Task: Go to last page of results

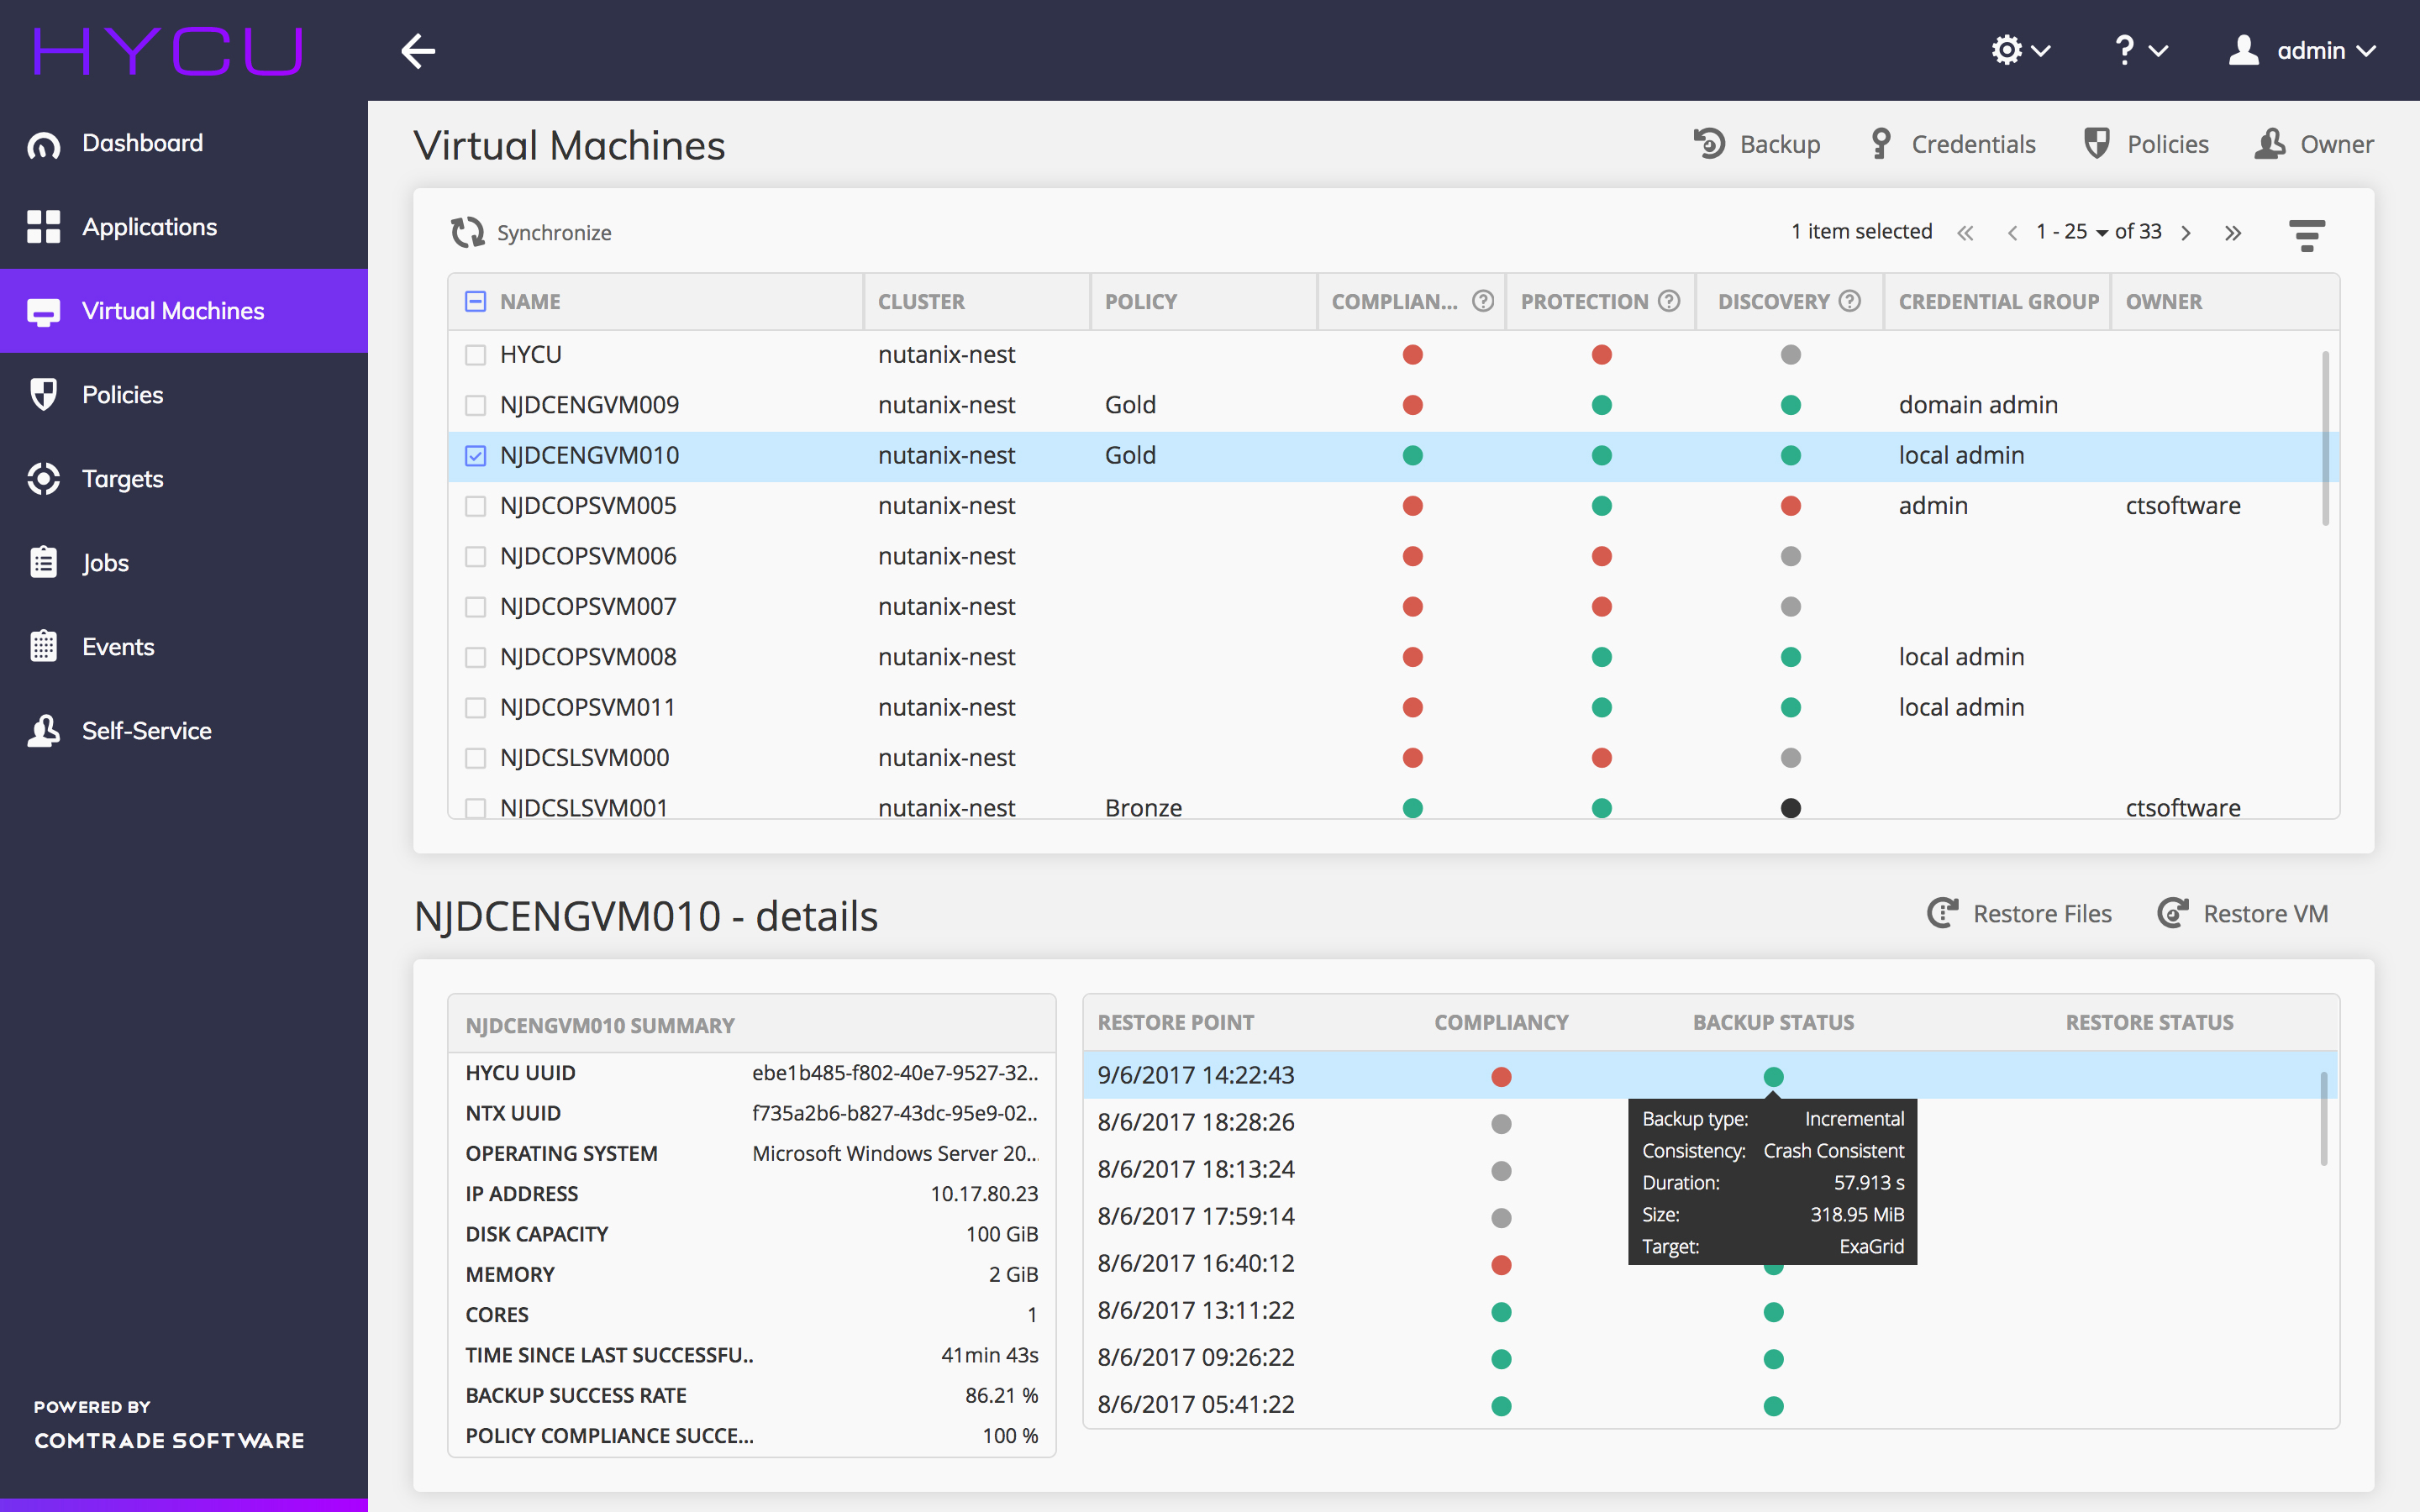Action: pyautogui.click(x=2233, y=233)
